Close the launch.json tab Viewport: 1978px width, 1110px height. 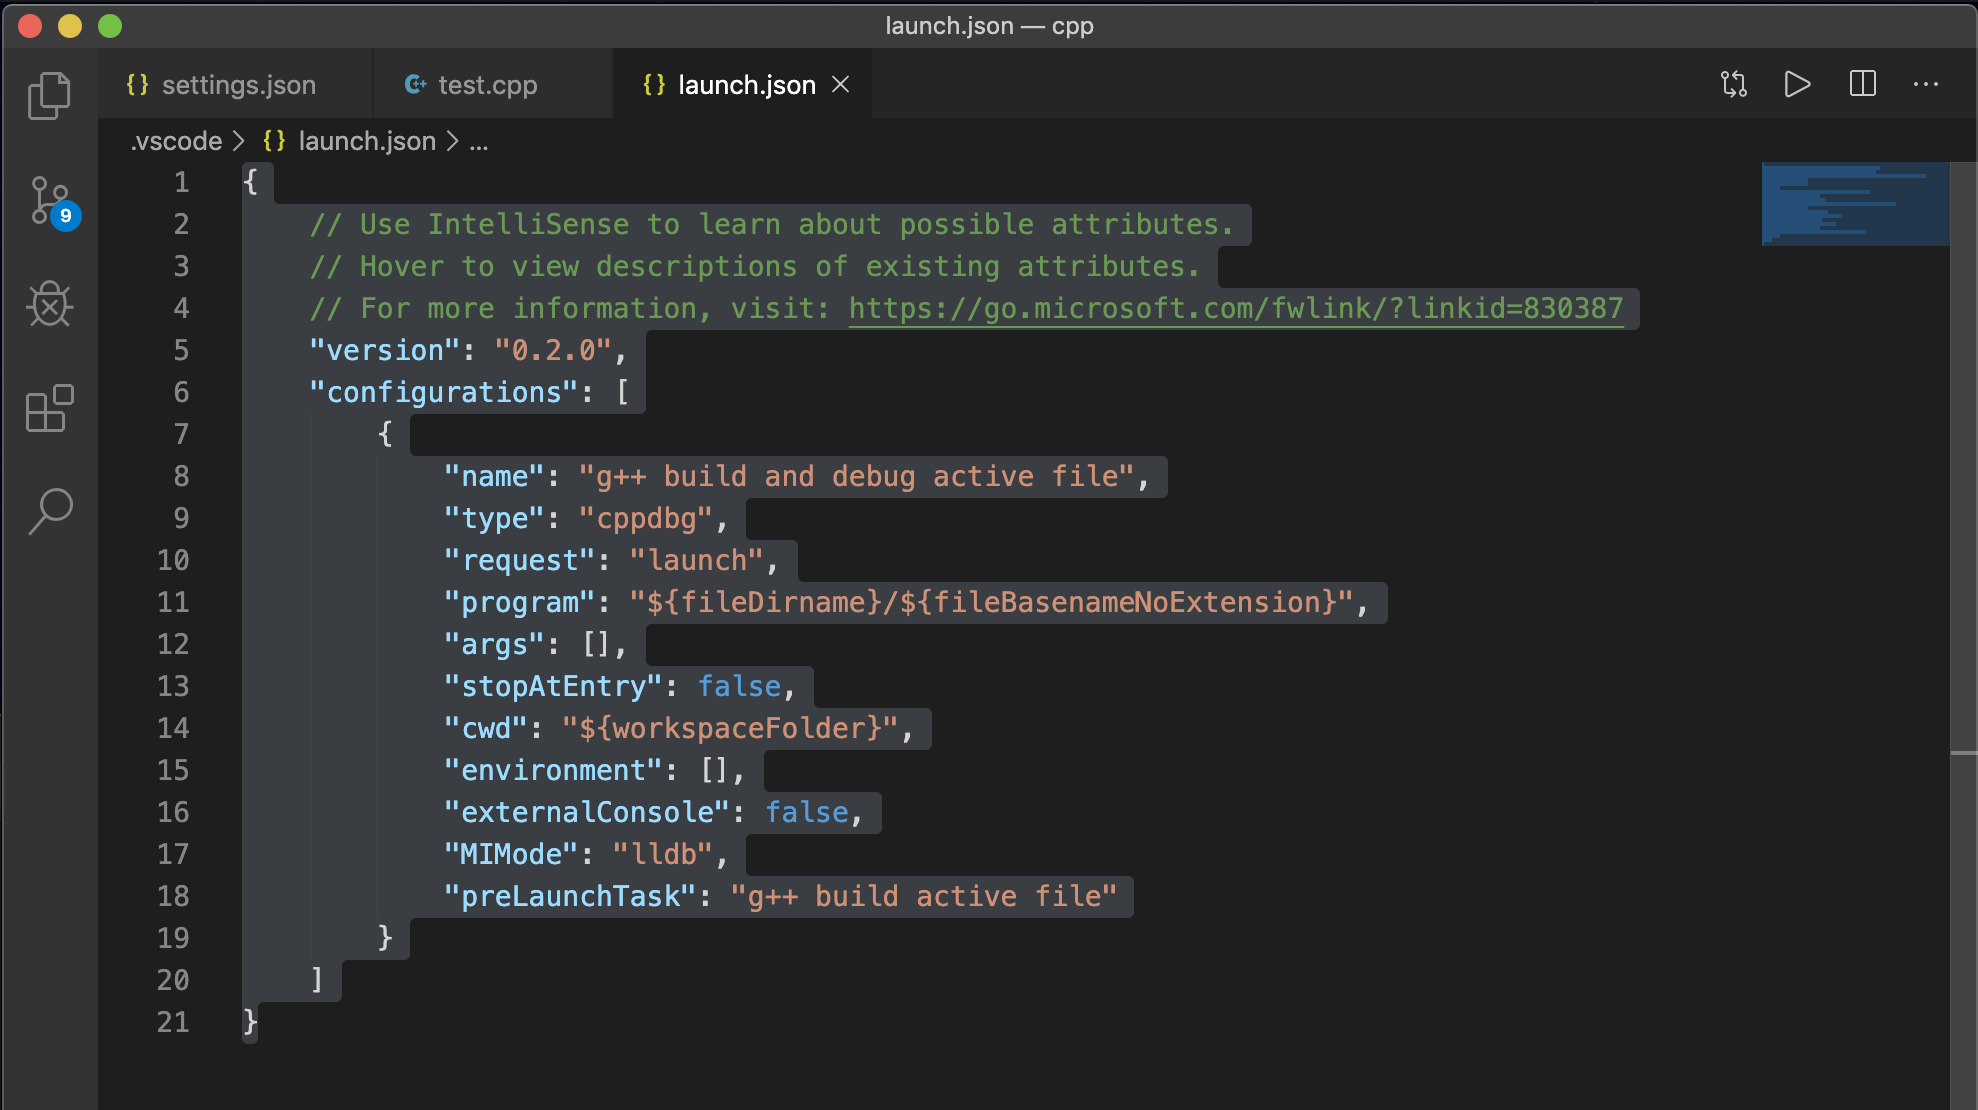coord(841,85)
